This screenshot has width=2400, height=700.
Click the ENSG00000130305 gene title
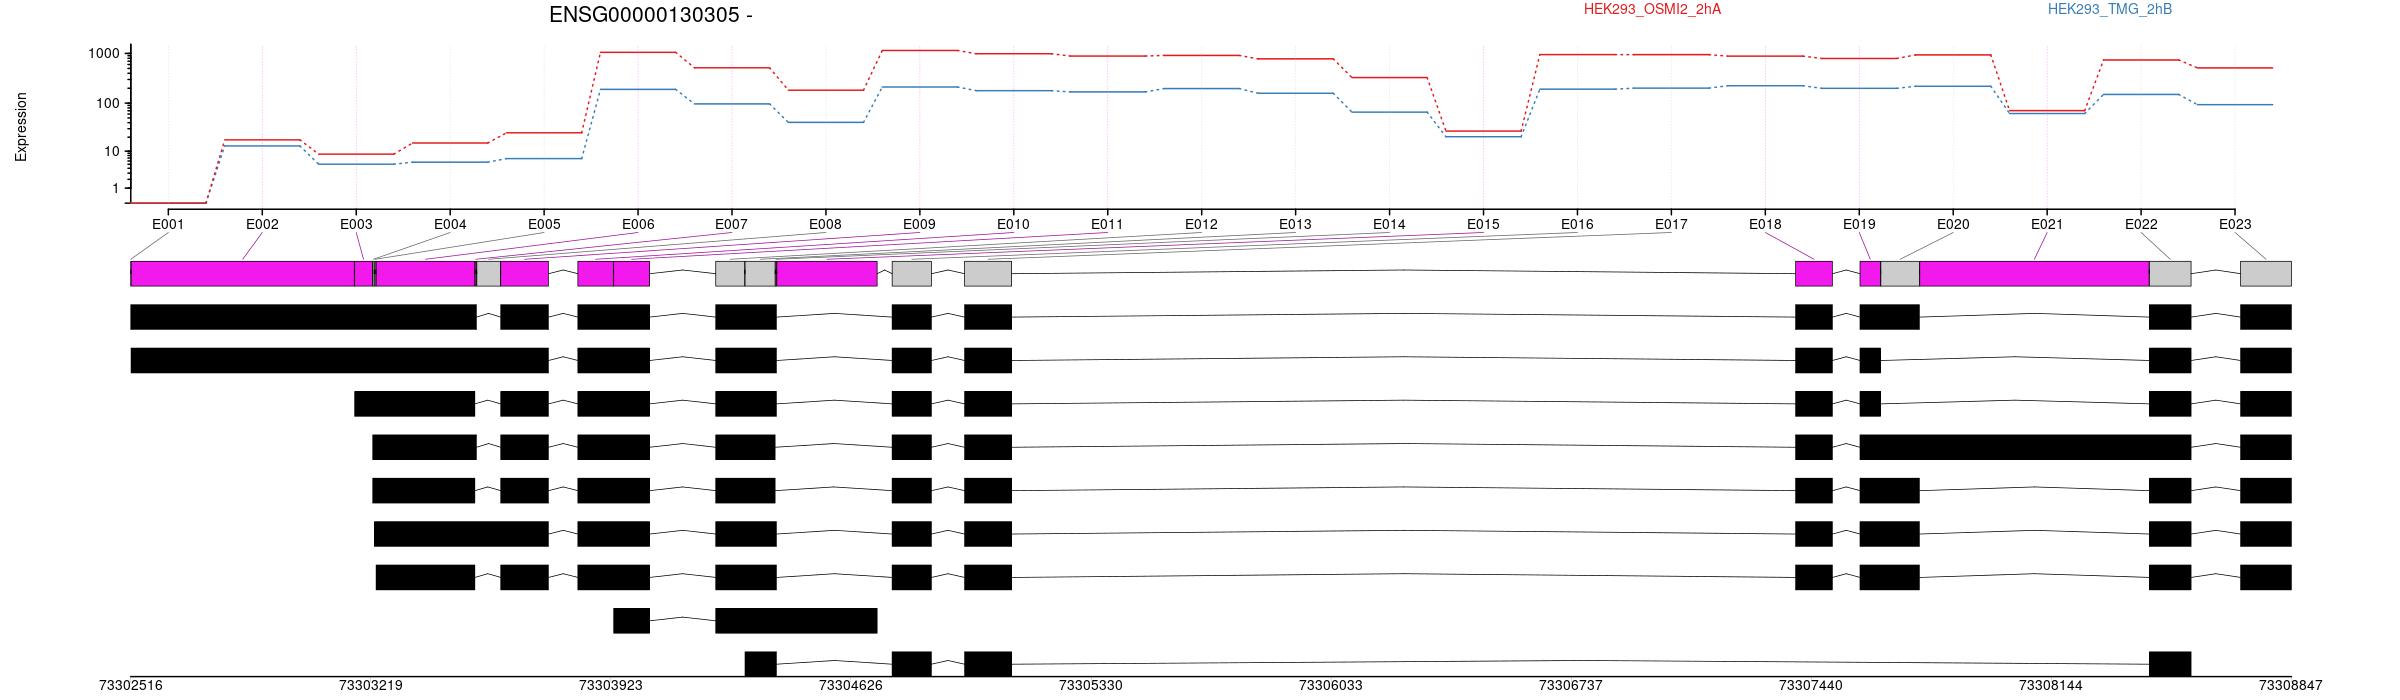coord(650,15)
